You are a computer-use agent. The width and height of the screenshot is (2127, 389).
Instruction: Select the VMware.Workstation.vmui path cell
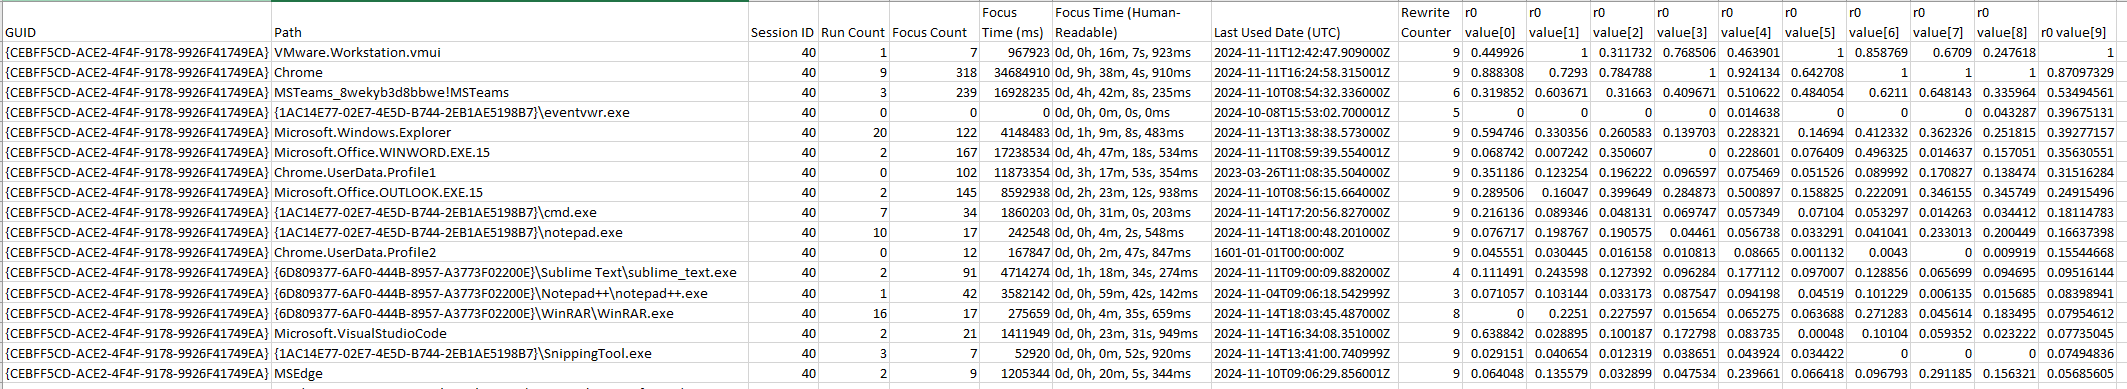[510, 52]
